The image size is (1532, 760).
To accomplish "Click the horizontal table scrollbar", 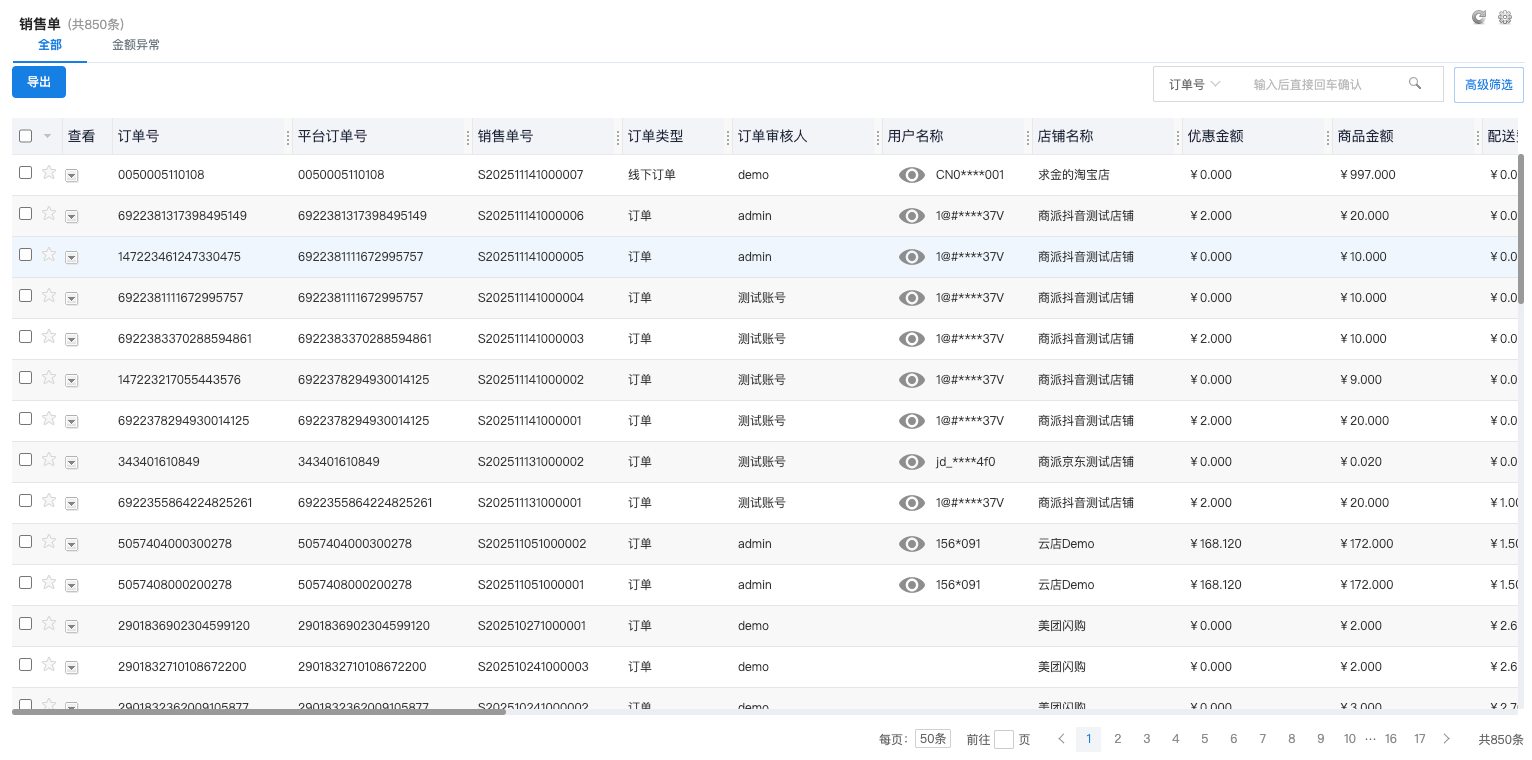I will point(259,712).
